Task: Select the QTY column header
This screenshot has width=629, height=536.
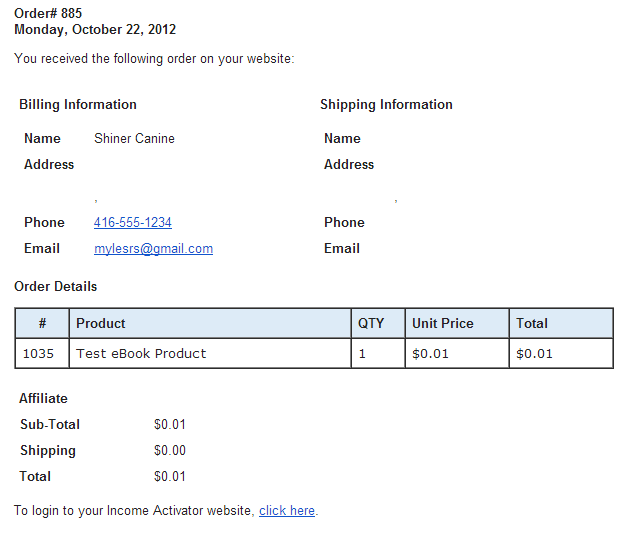Action: 378,323
